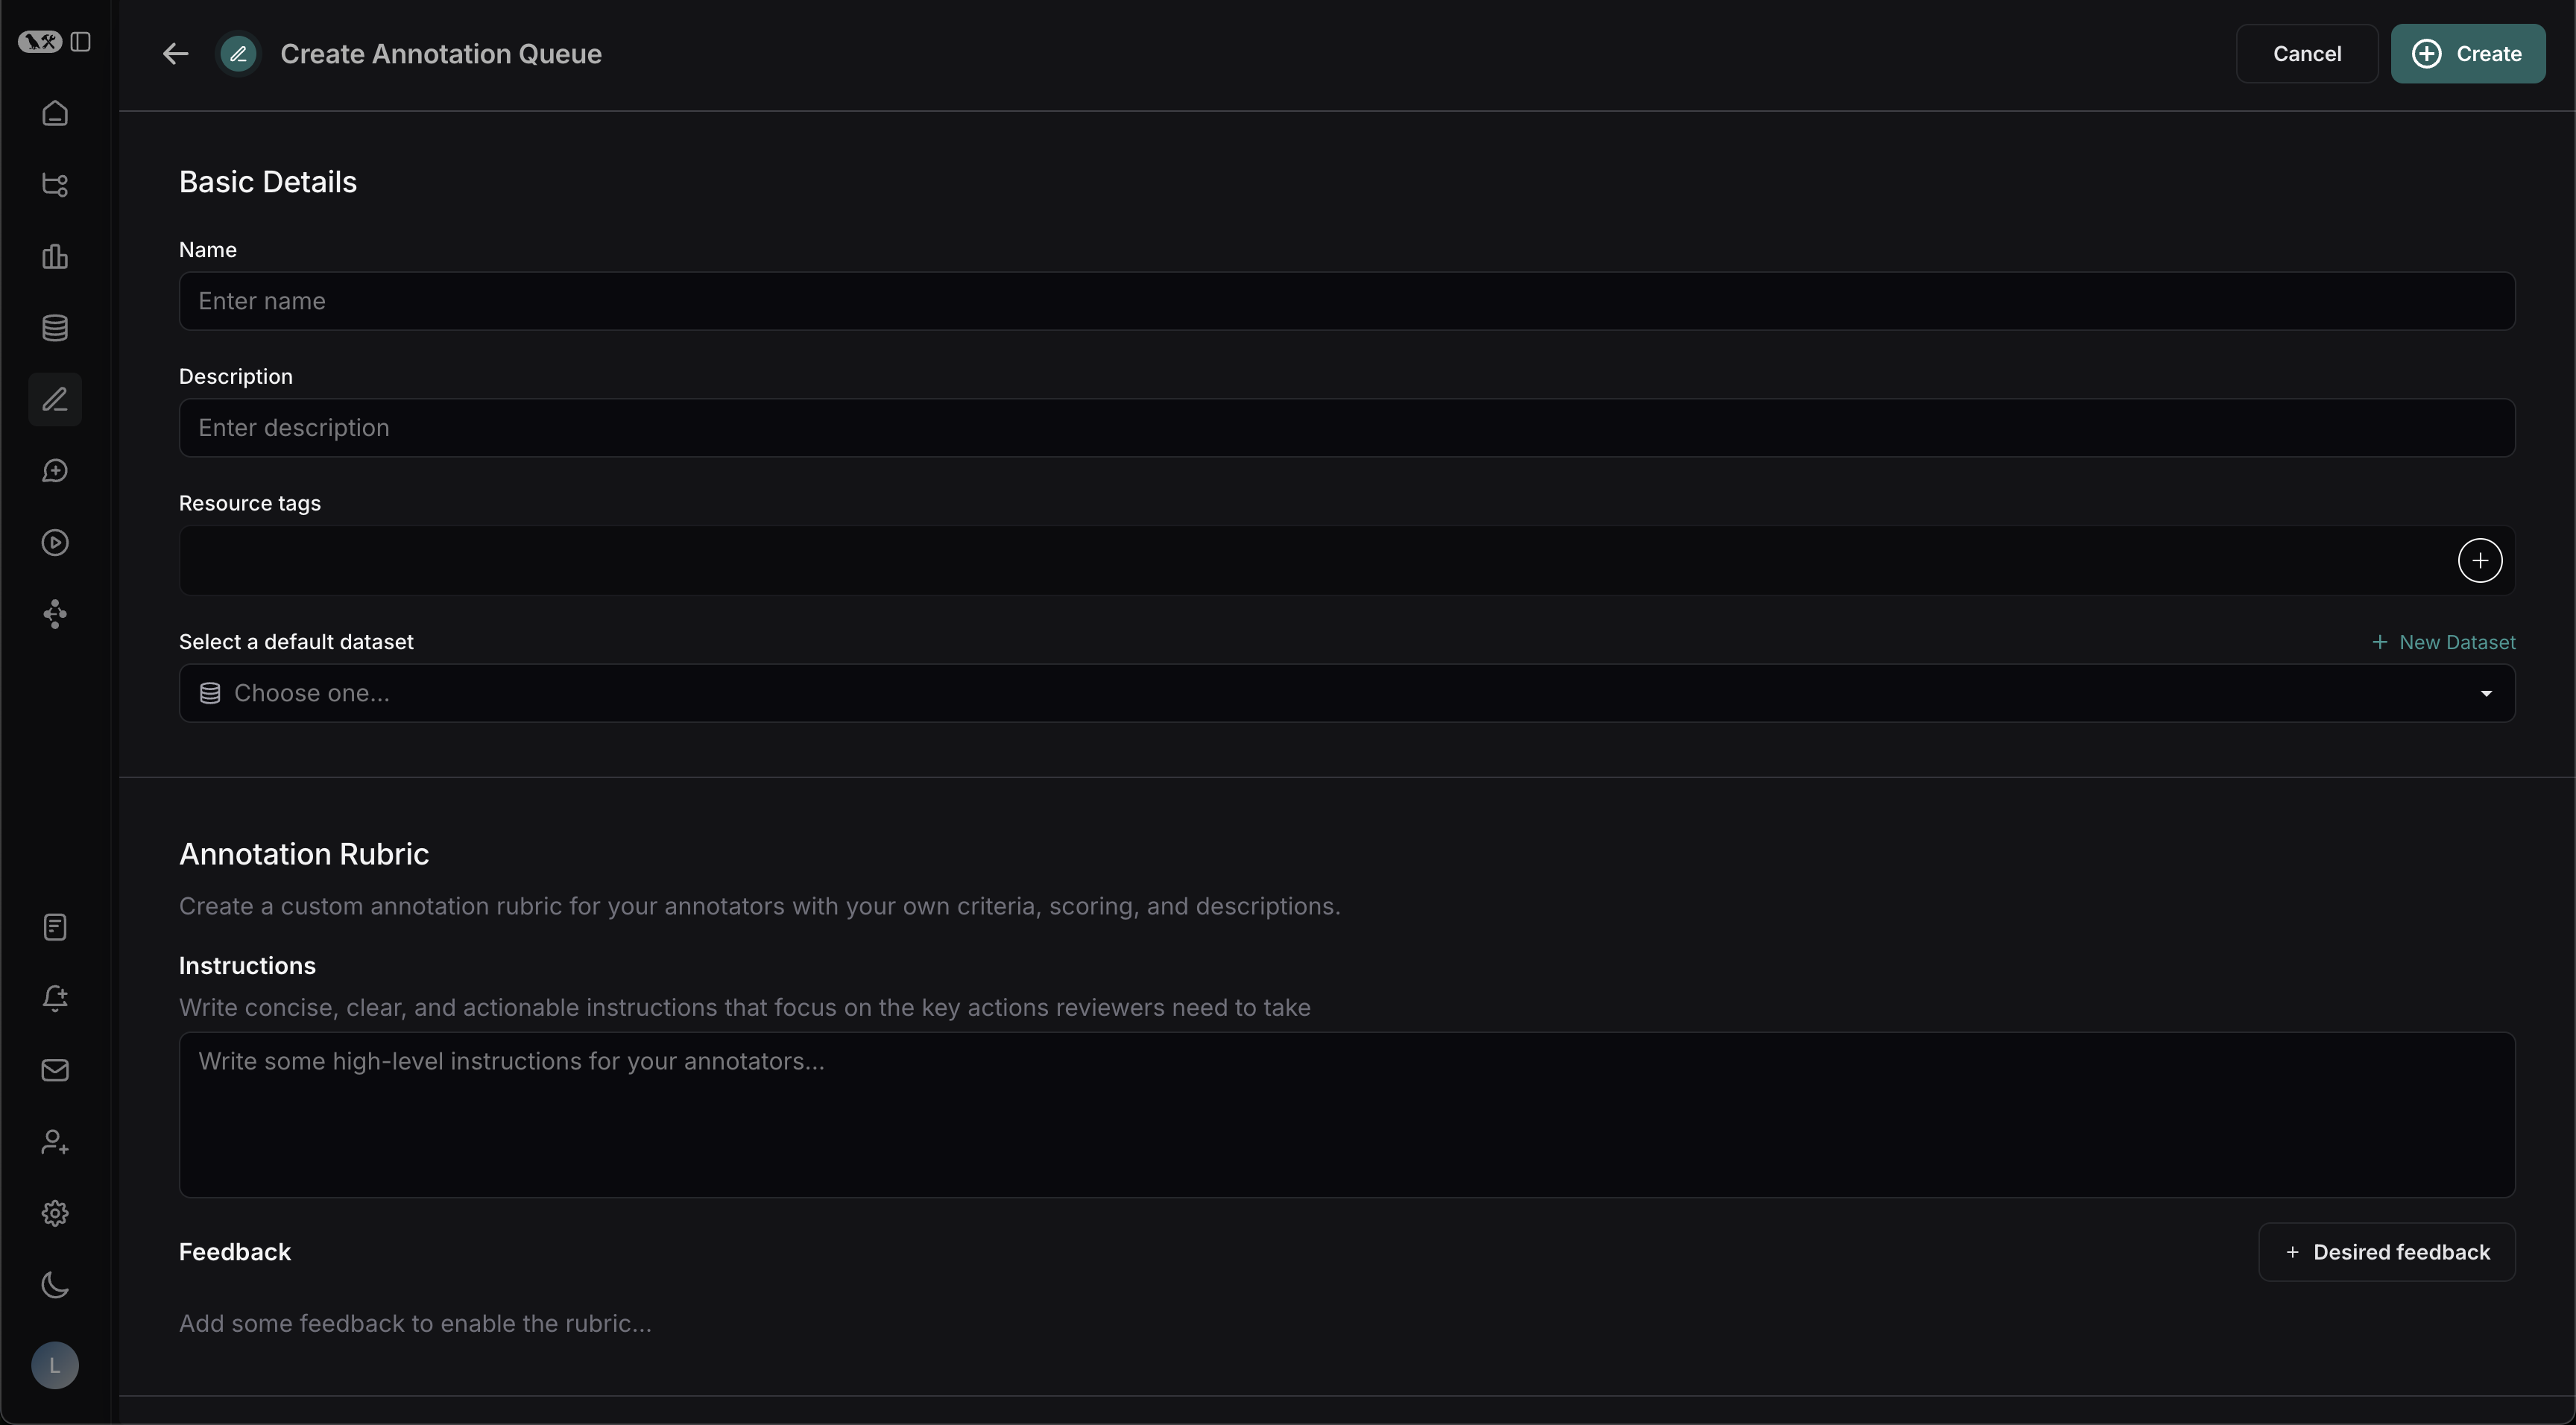Open the Monitoring dashboards icon
2576x1425 pixels.
(x=54, y=257)
